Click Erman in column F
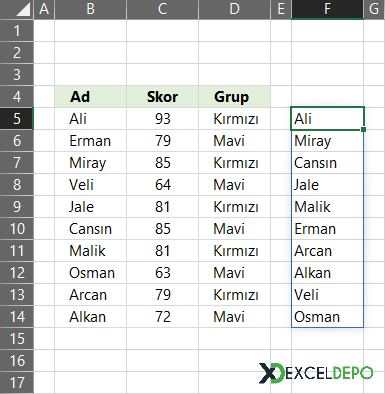Viewport: 385px width, 394px height. (327, 229)
